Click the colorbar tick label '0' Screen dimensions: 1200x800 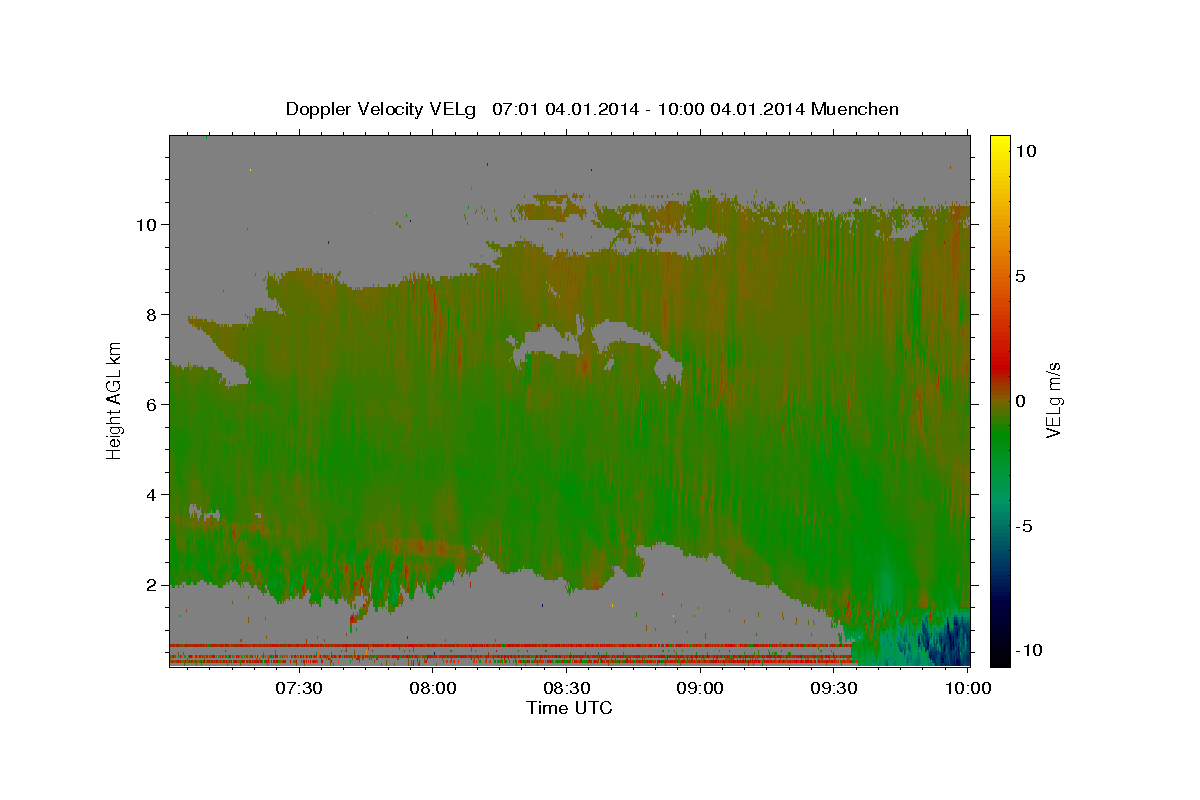(x=1021, y=401)
